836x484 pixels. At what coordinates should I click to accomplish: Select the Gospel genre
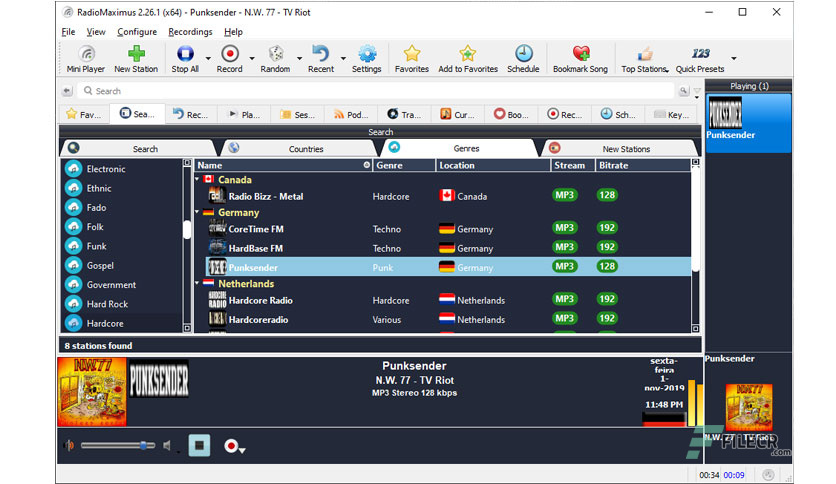[122, 265]
